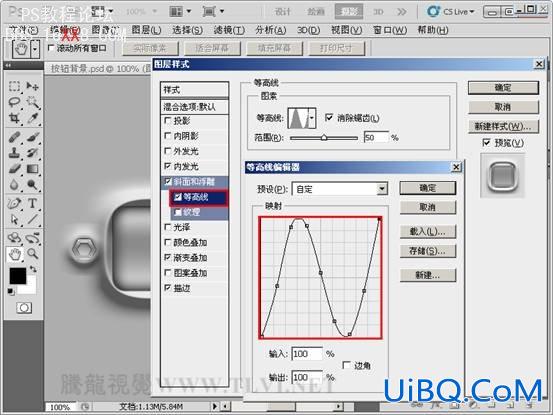Click the 范围 range slider handle
Viewport: 553px width, 415px height.
coord(324,138)
